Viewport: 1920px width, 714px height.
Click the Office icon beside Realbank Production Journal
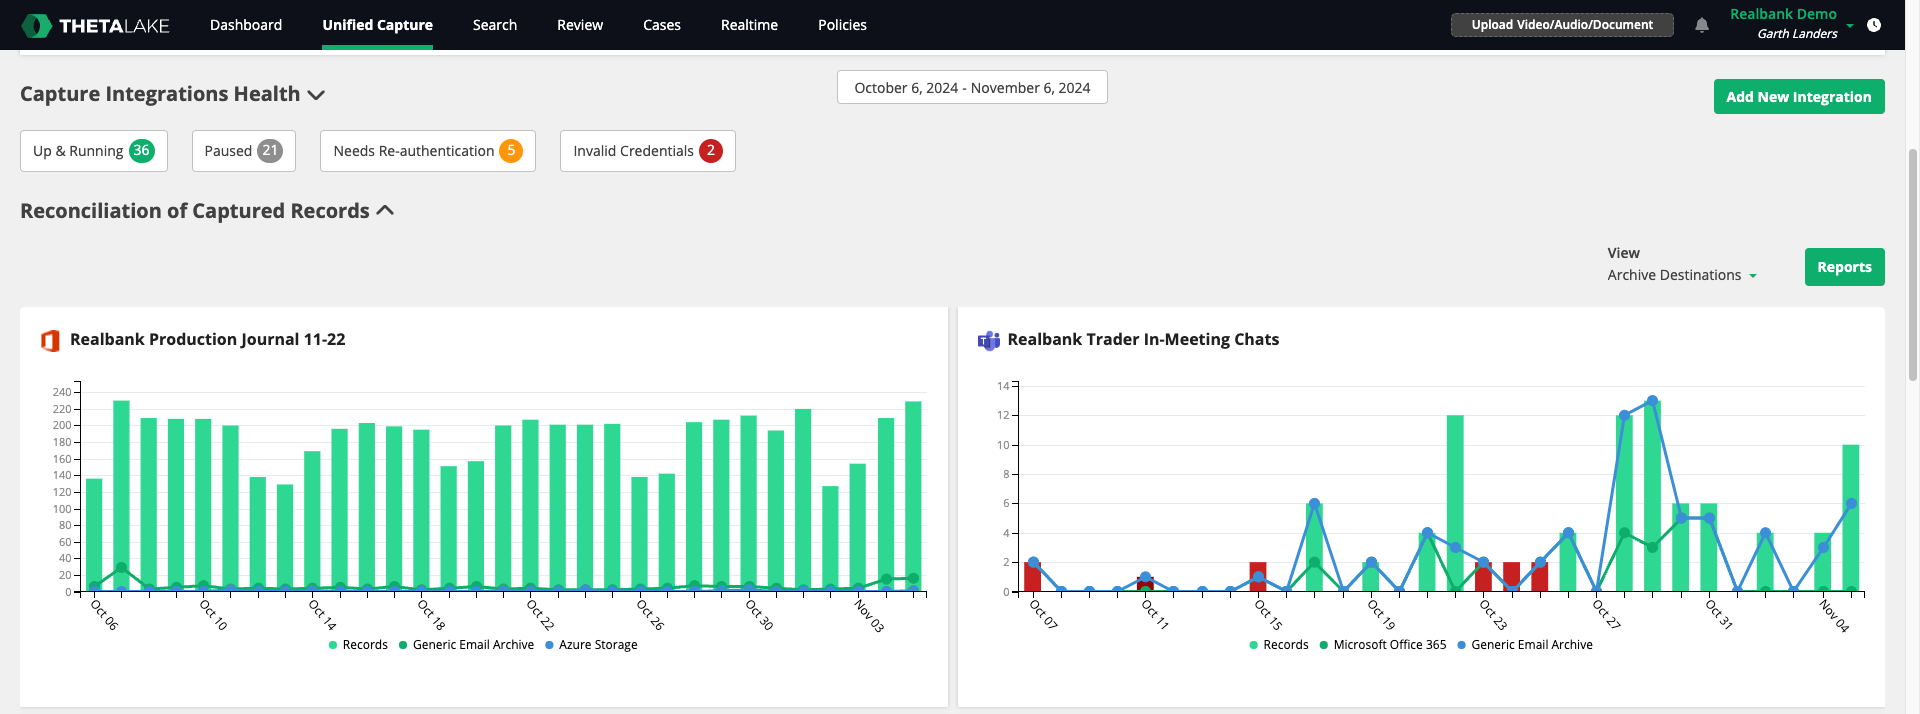click(50, 340)
